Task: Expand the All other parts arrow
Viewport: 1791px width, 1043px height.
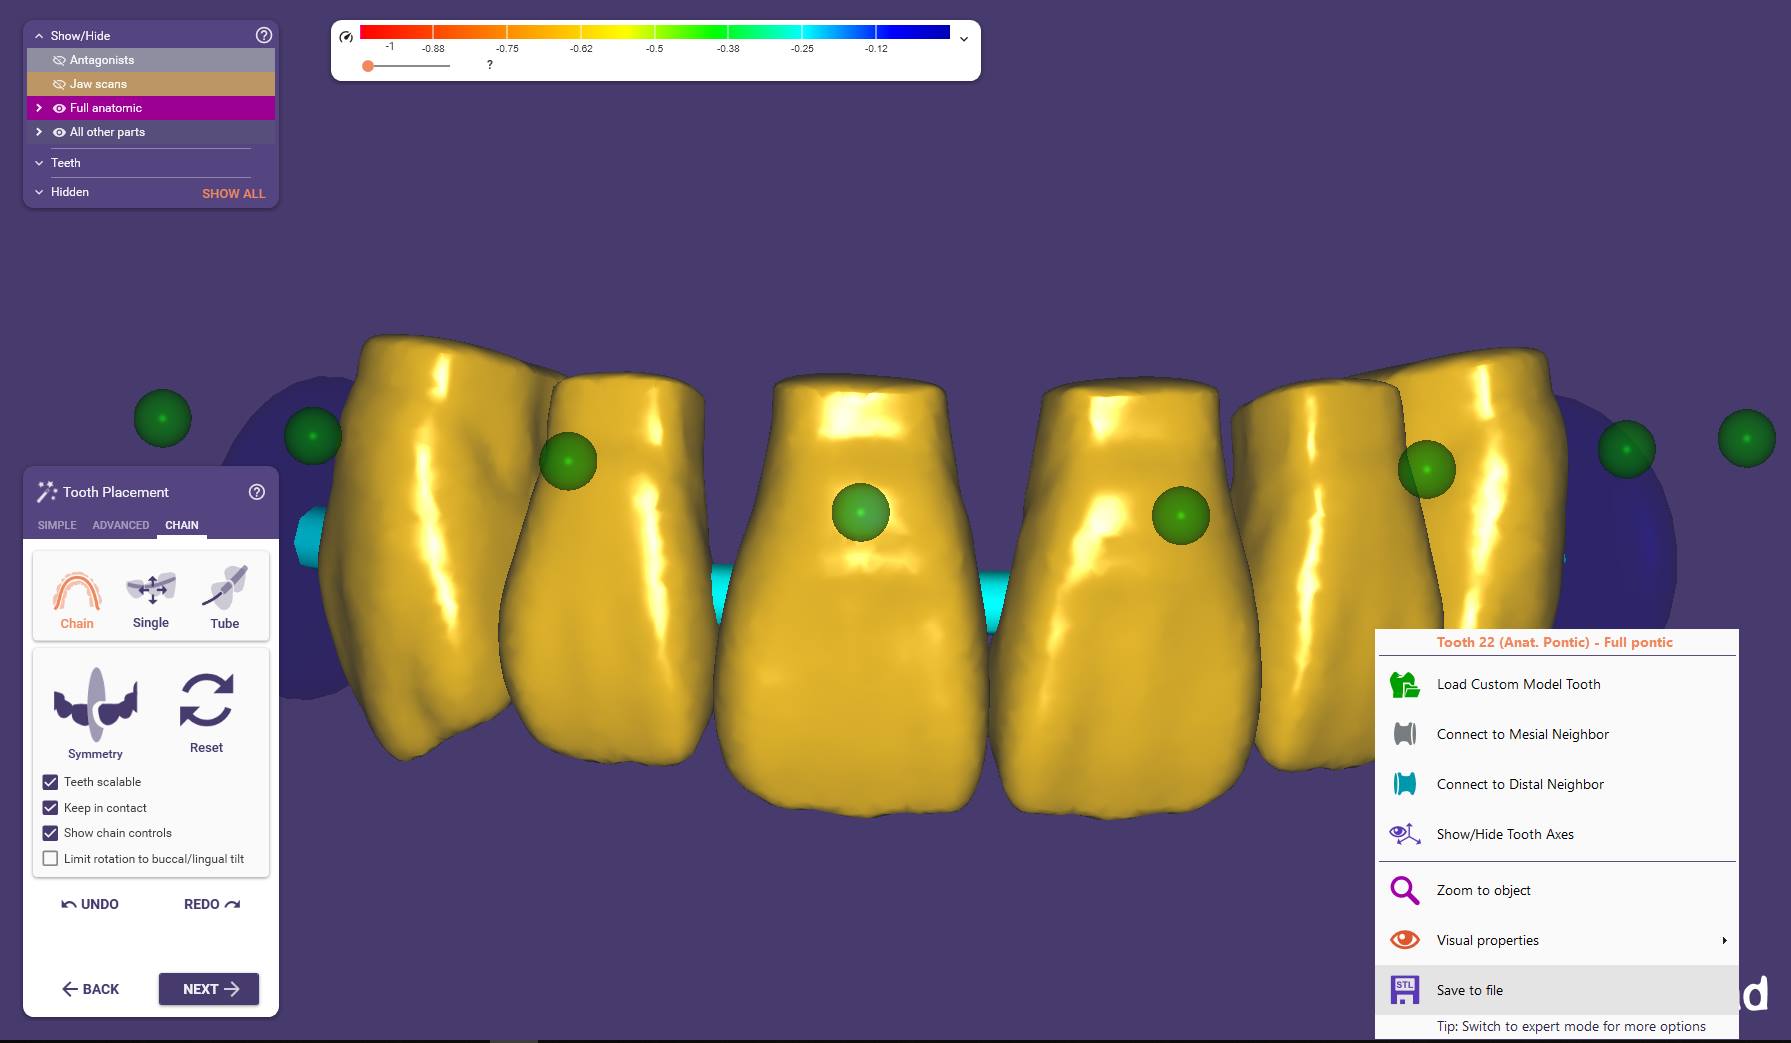Action: click(x=39, y=132)
